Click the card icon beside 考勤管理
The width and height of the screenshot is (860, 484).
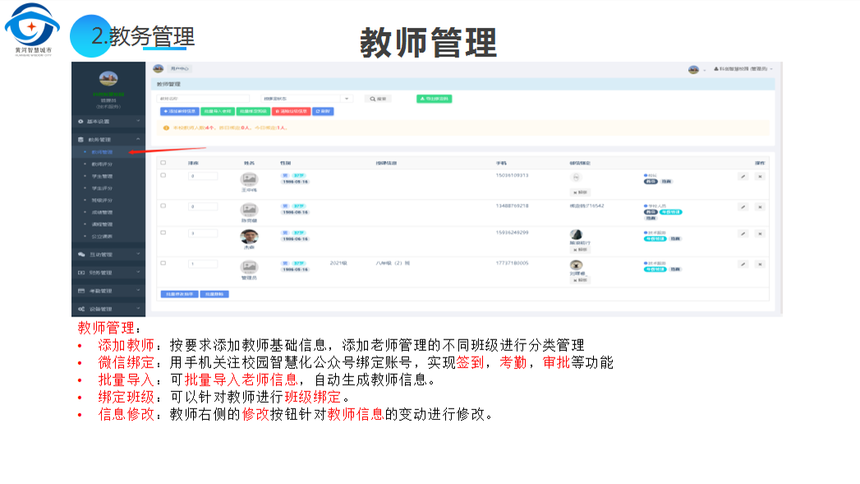[81, 291]
